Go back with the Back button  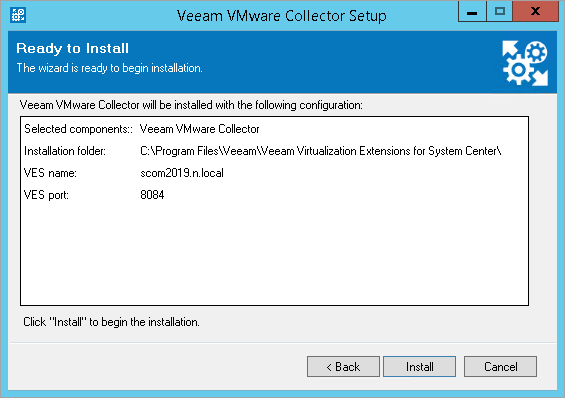click(343, 367)
